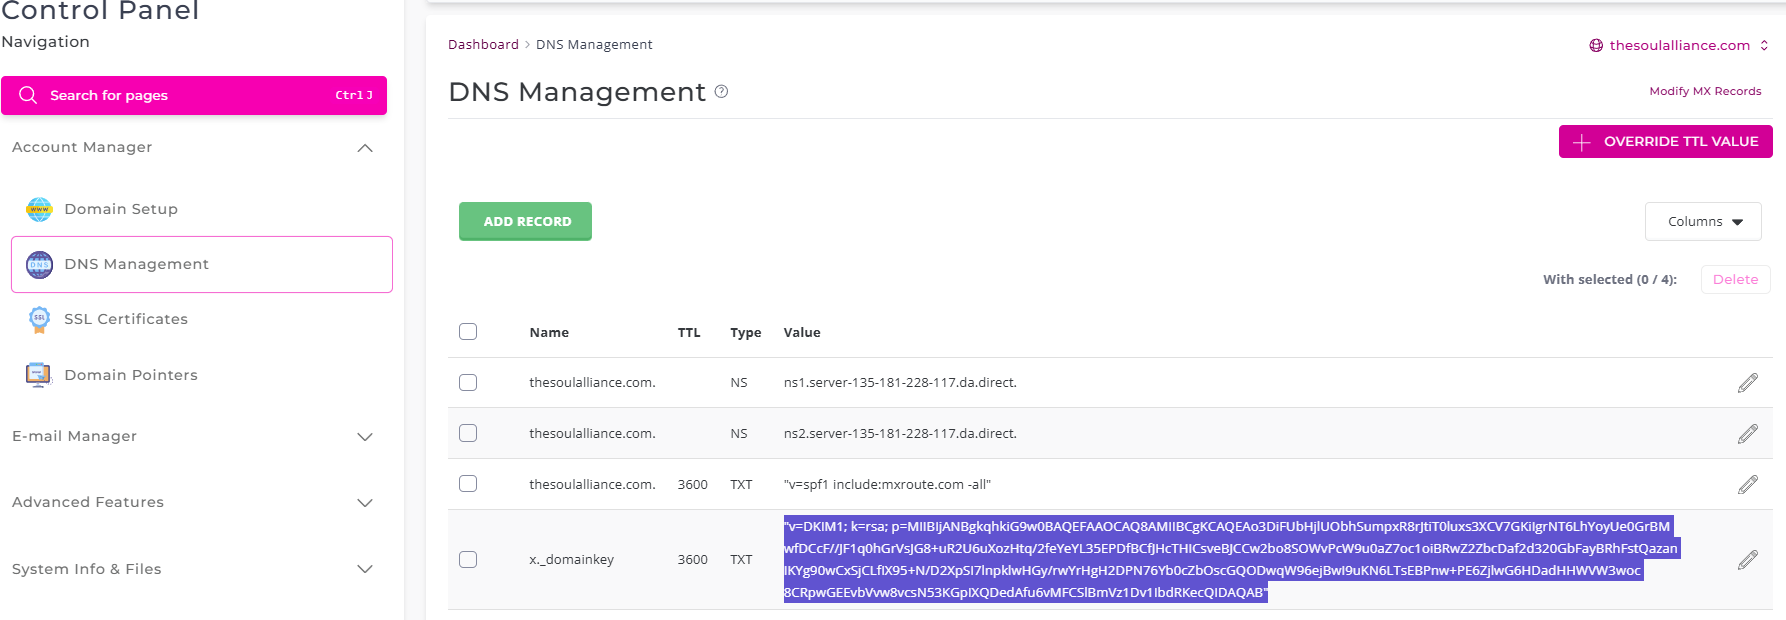Open help icon beside DNS Management title
Viewport: 1786px width, 620px height.
[721, 92]
